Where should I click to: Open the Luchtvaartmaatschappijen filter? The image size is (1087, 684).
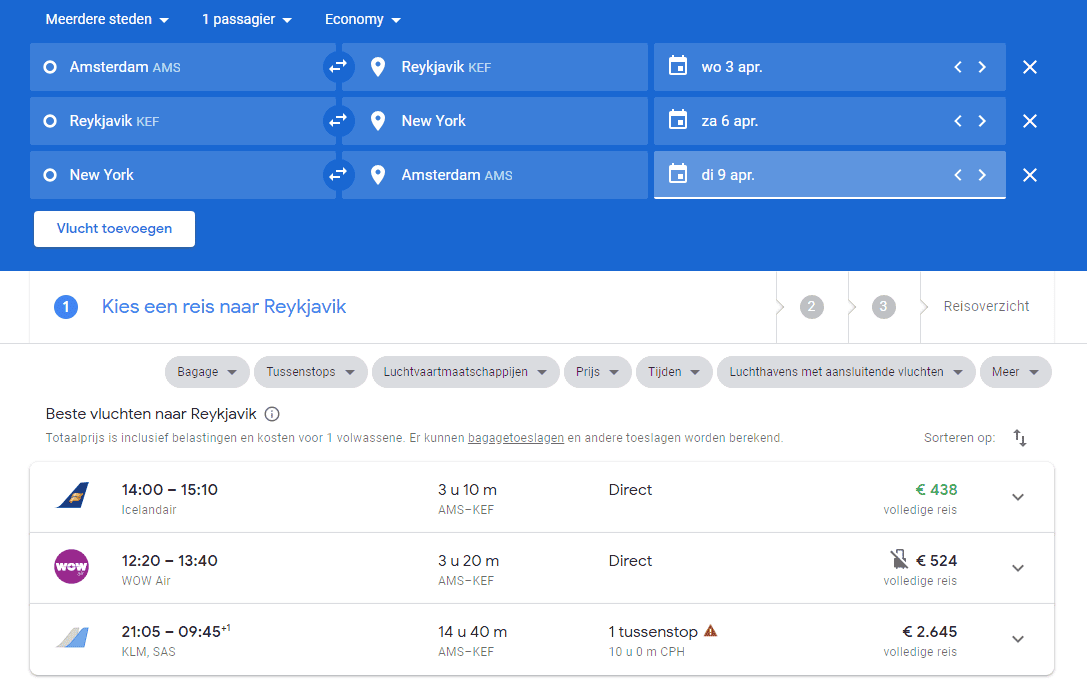[465, 372]
